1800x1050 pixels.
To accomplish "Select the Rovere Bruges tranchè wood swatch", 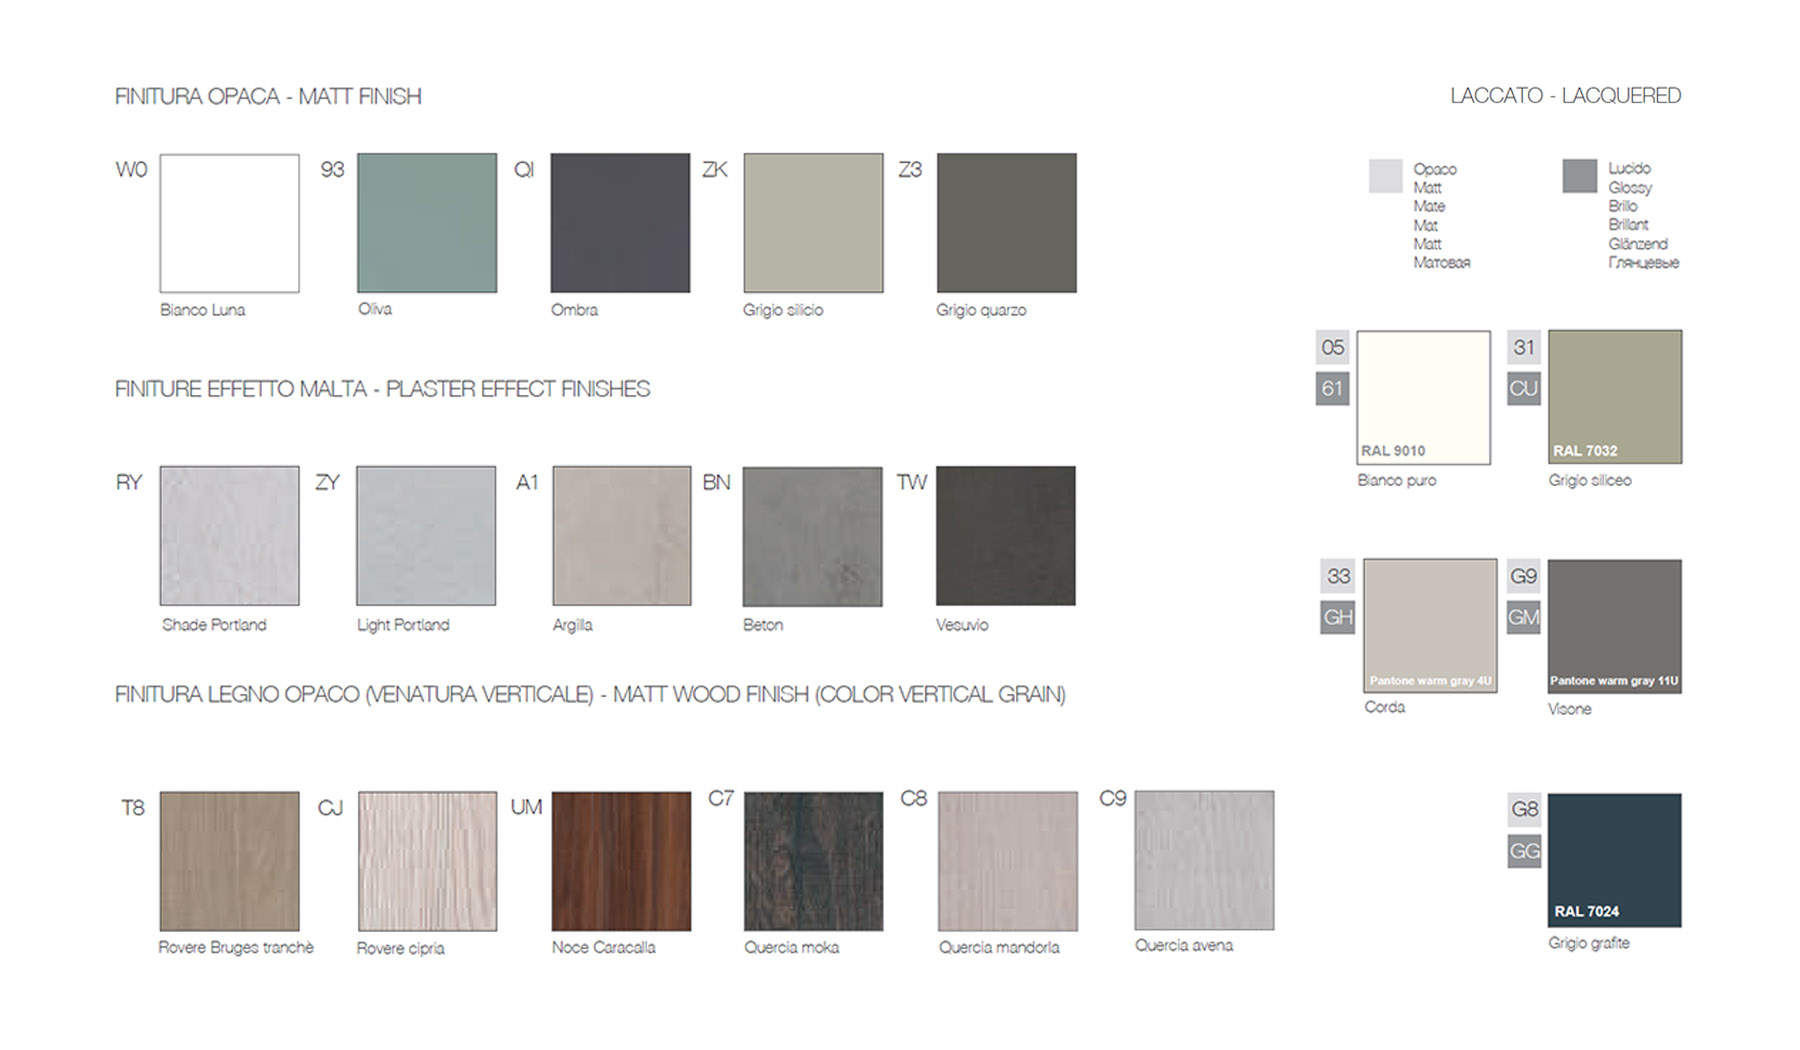I will click(229, 861).
